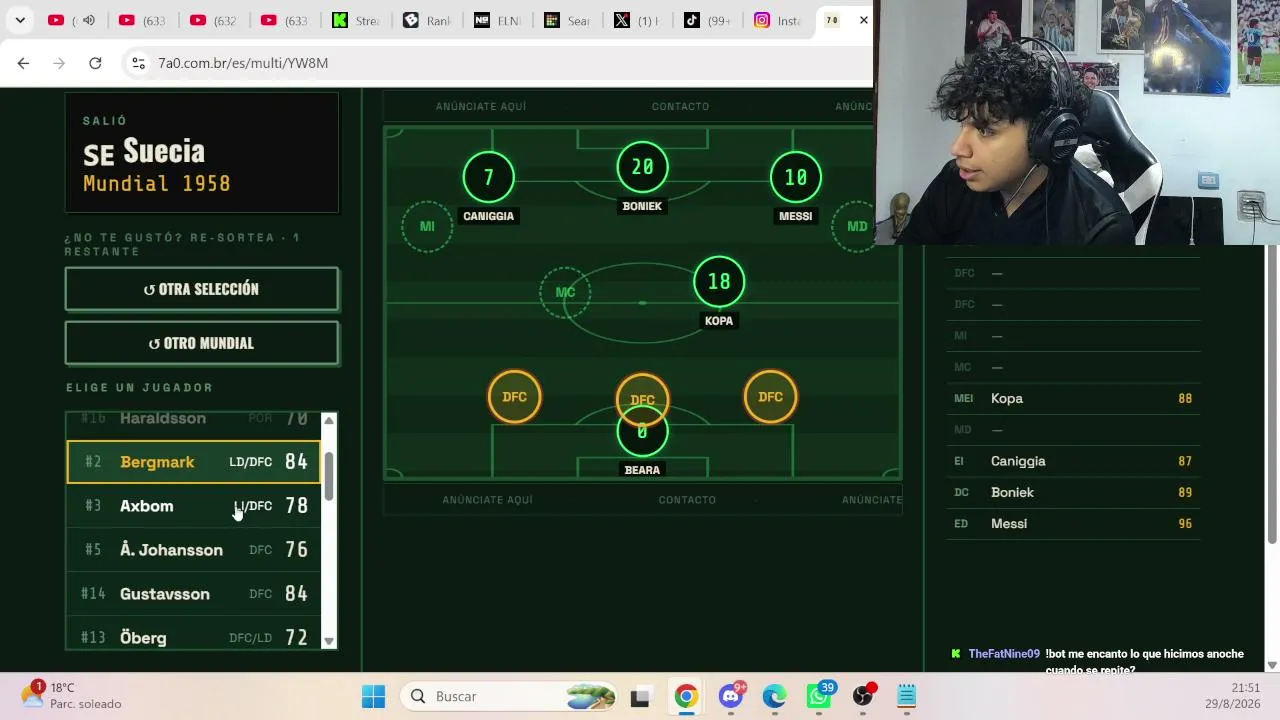1280x720 pixels.
Task: Click the empty MD position slot
Action: (x=857, y=227)
